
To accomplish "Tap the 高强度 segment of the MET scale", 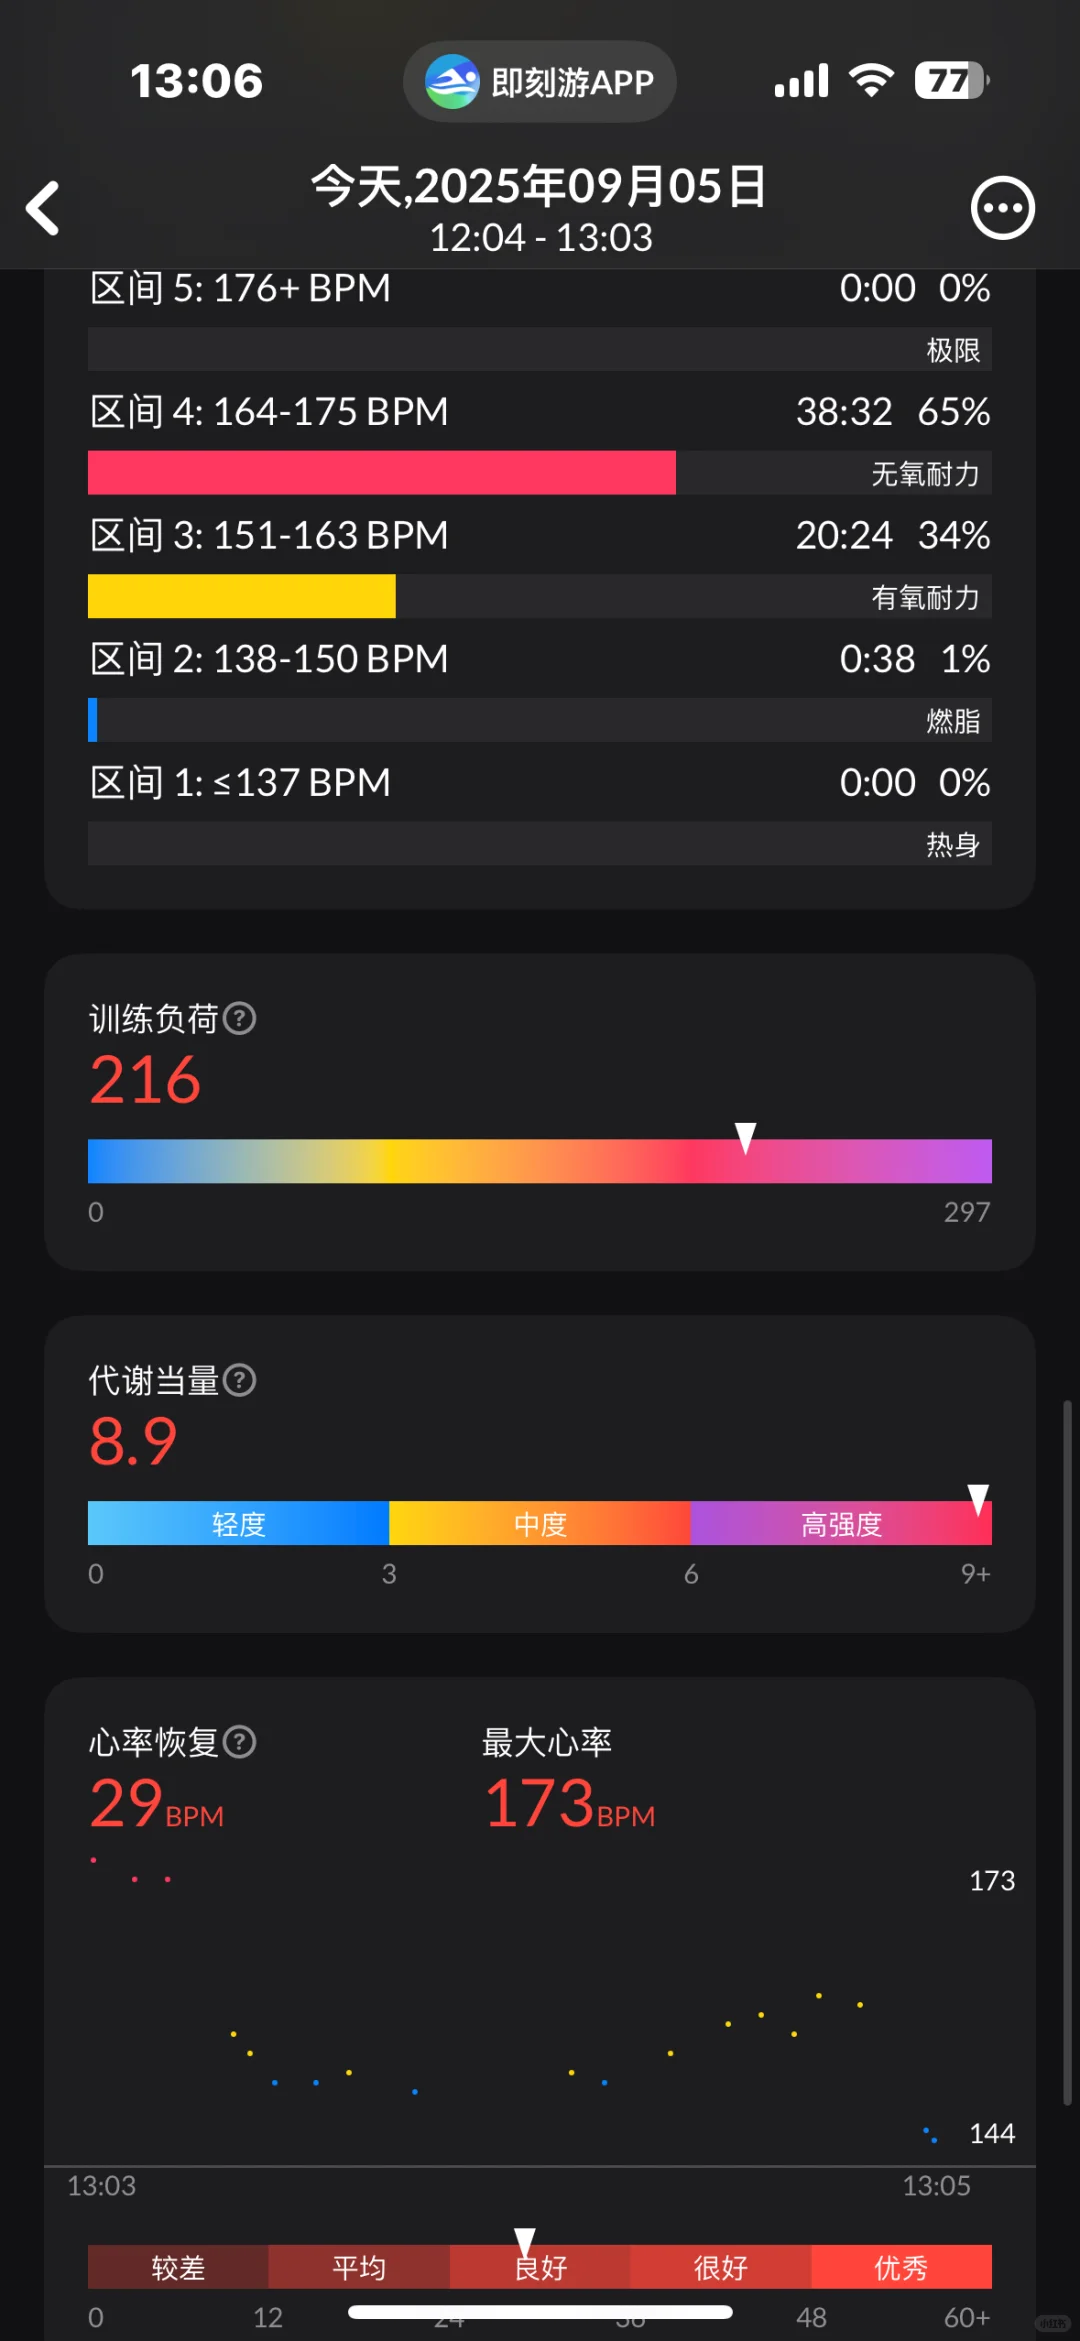I will point(840,1524).
